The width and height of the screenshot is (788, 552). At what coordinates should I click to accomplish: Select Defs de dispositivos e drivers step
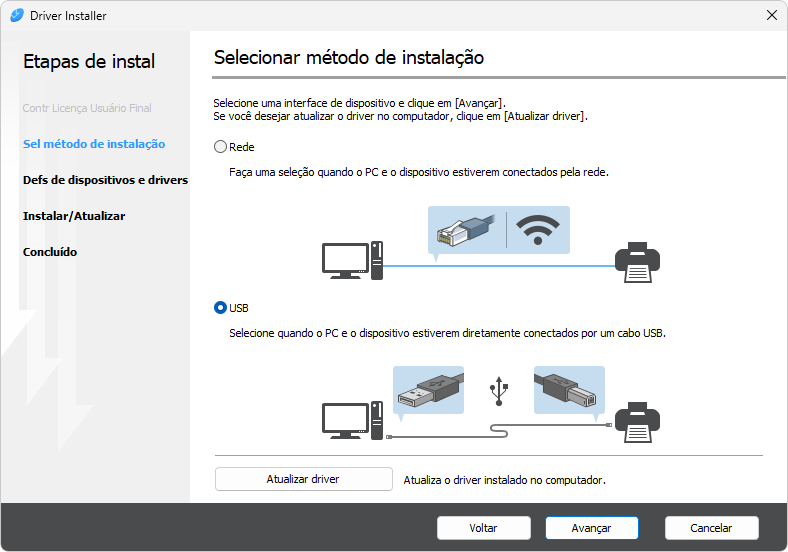tap(105, 180)
